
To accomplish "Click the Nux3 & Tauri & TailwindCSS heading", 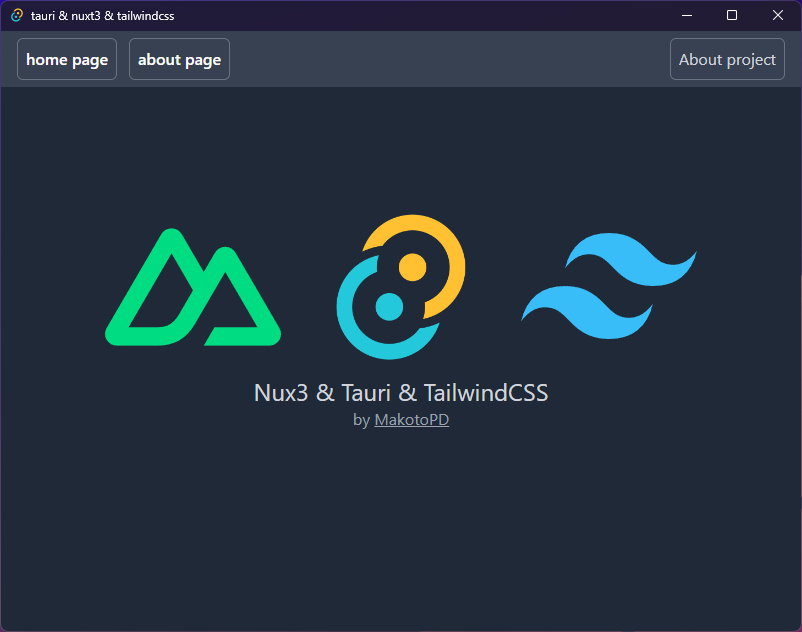I will coord(401,393).
